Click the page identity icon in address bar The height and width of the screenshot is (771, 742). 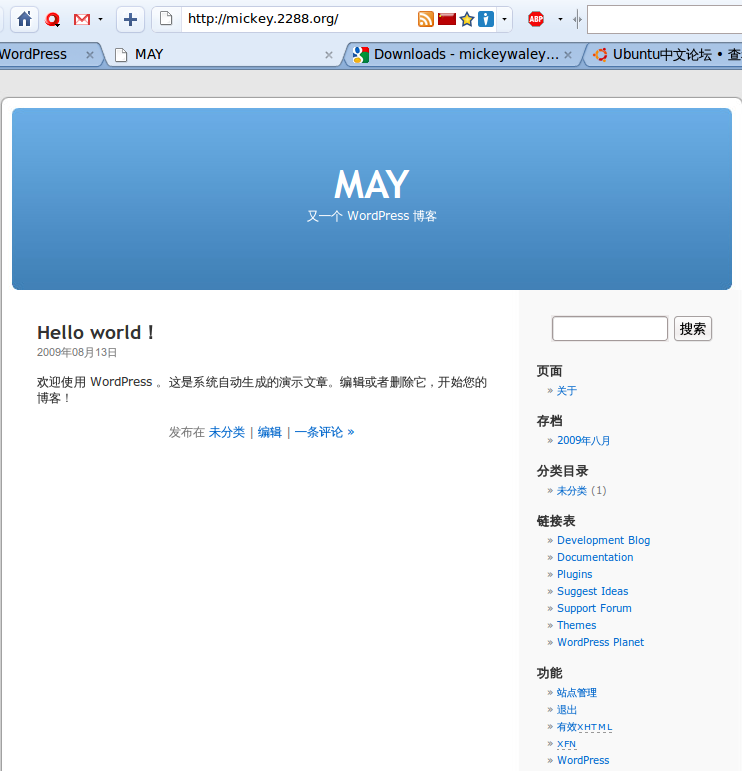[x=166, y=19]
